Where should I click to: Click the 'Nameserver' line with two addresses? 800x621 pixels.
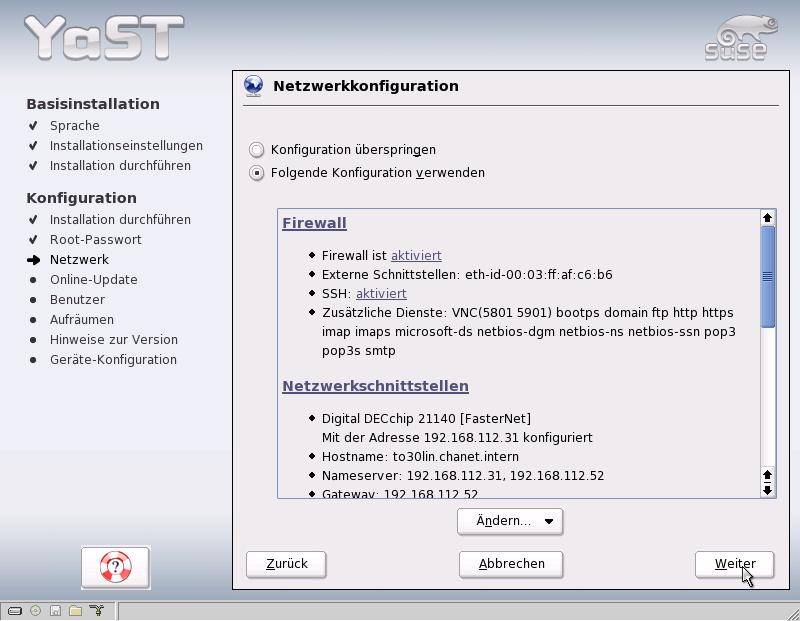click(463, 476)
